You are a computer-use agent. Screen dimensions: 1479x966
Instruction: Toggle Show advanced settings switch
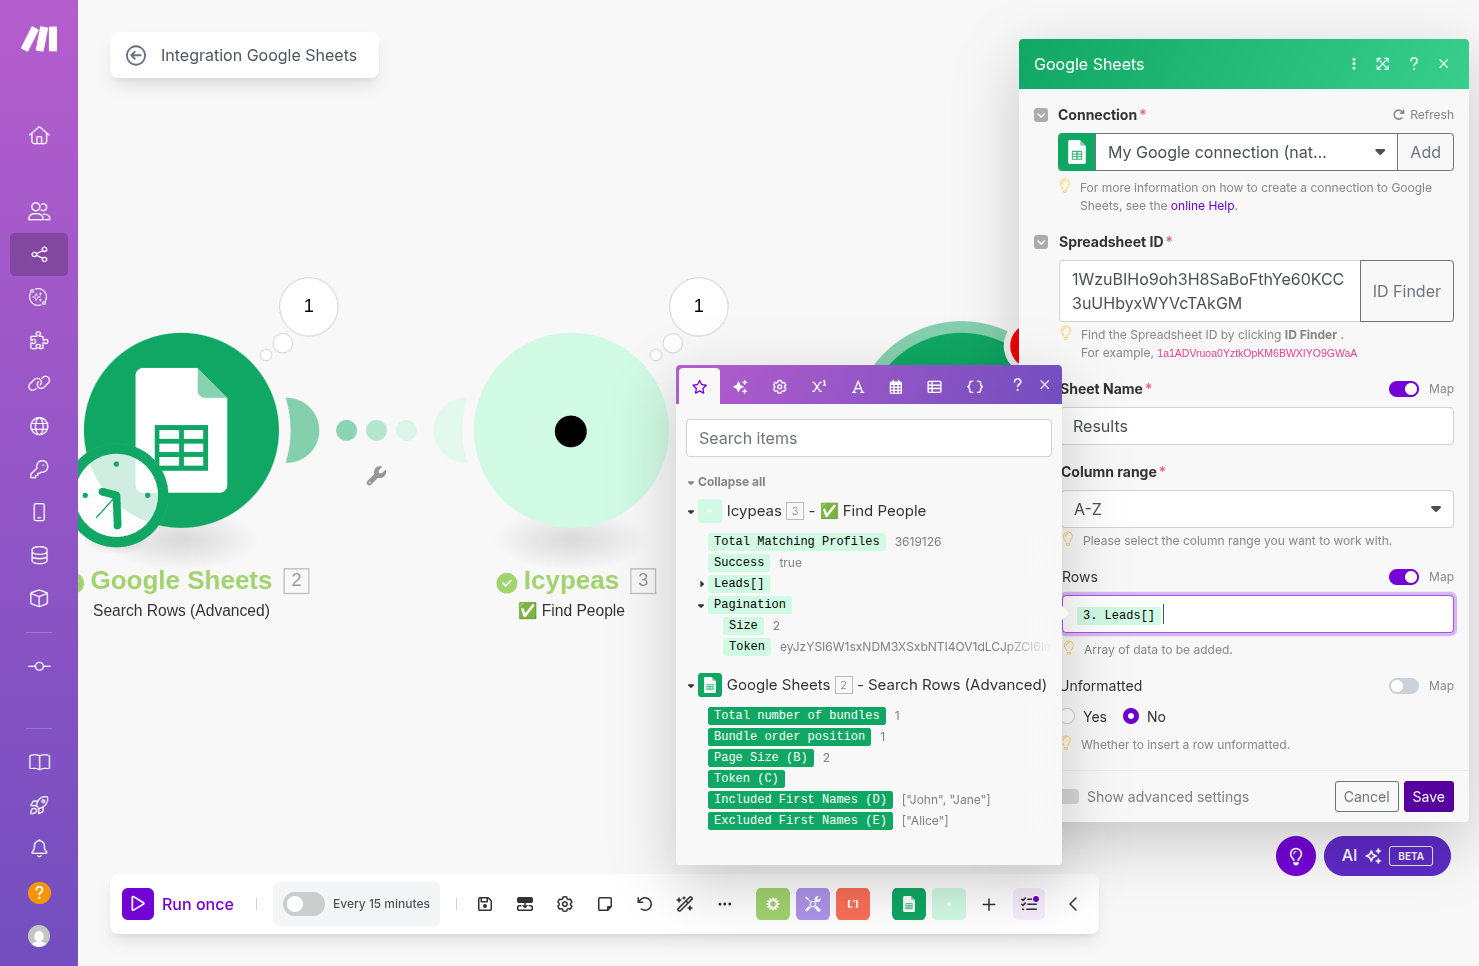pyautogui.click(x=1070, y=797)
